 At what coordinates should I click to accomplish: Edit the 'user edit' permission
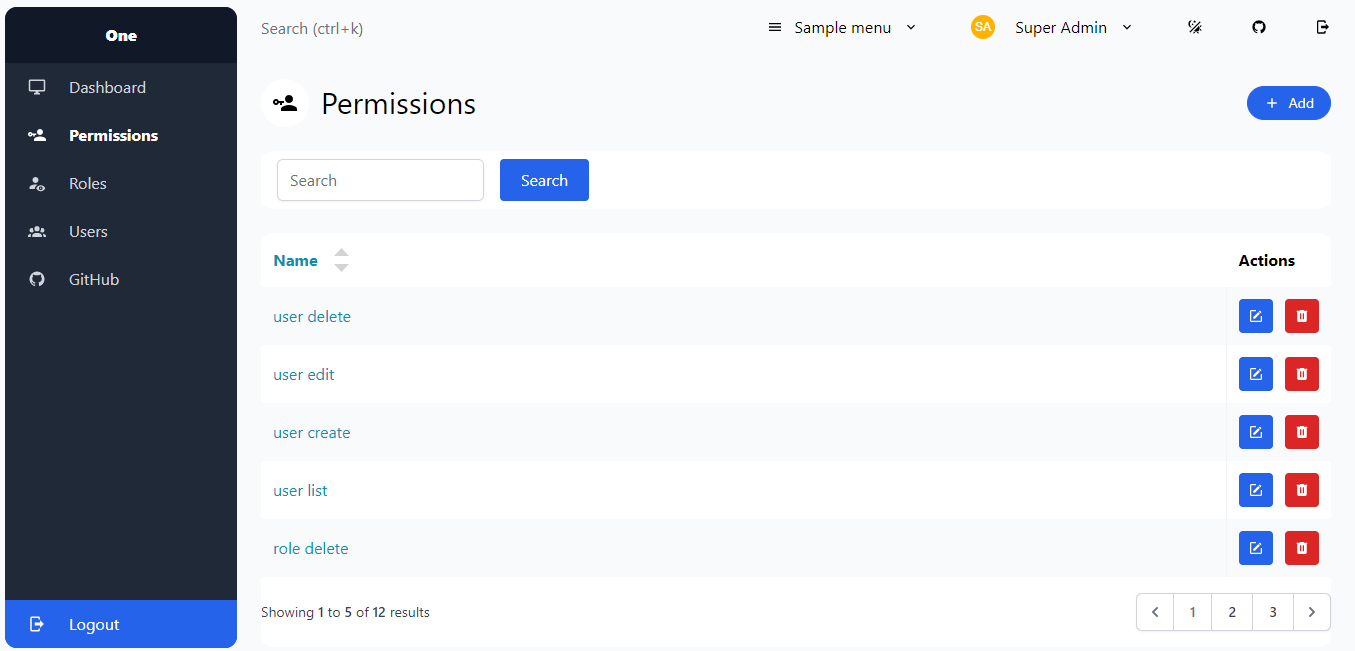pos(1256,374)
